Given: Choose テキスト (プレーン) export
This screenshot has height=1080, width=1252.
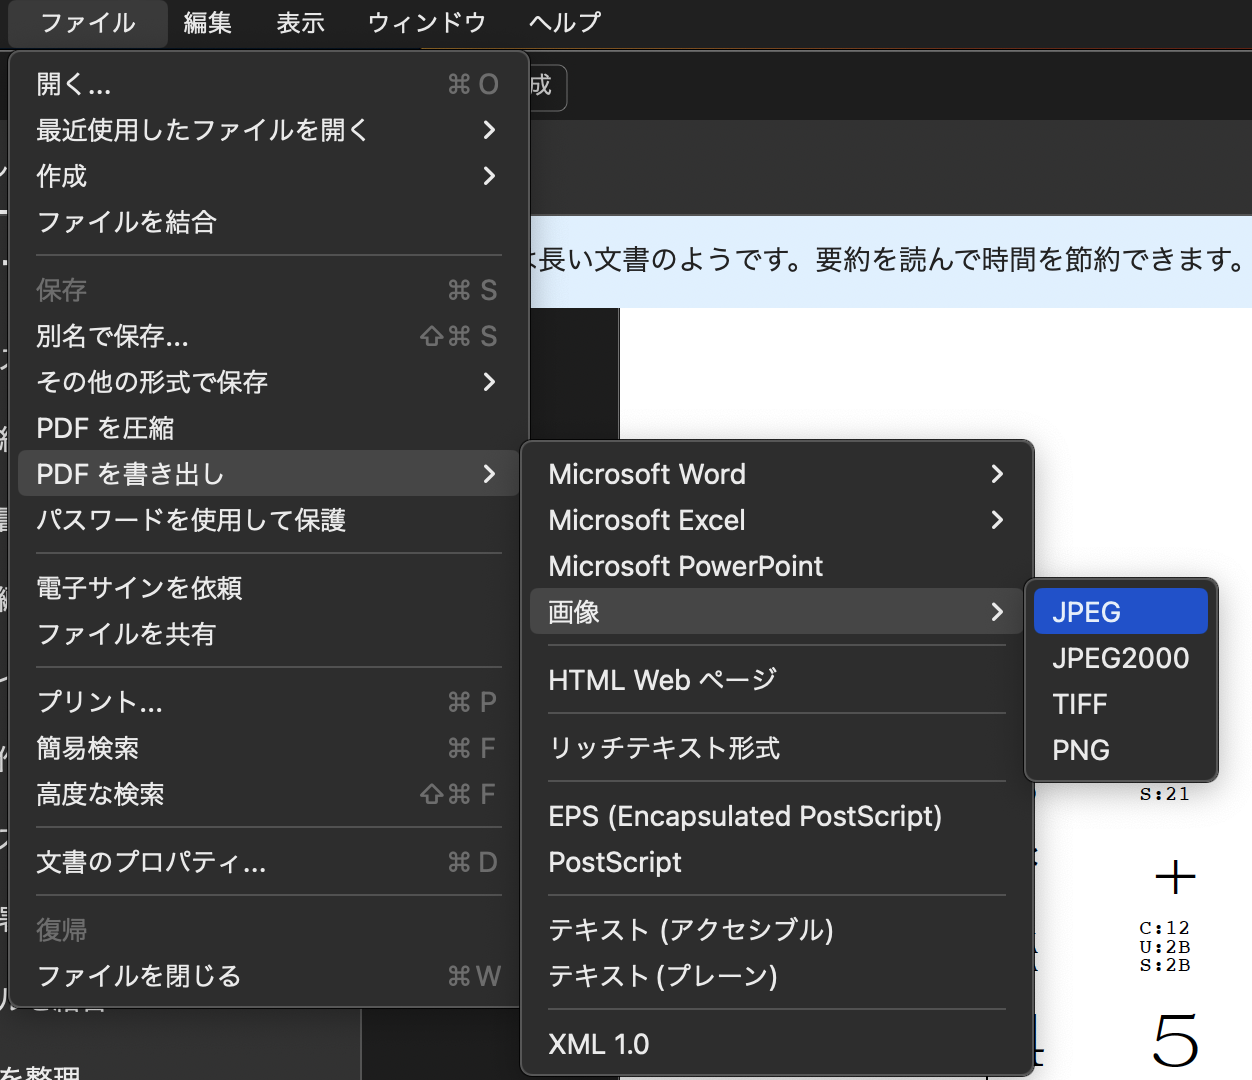Looking at the screenshot, I should [777, 976].
